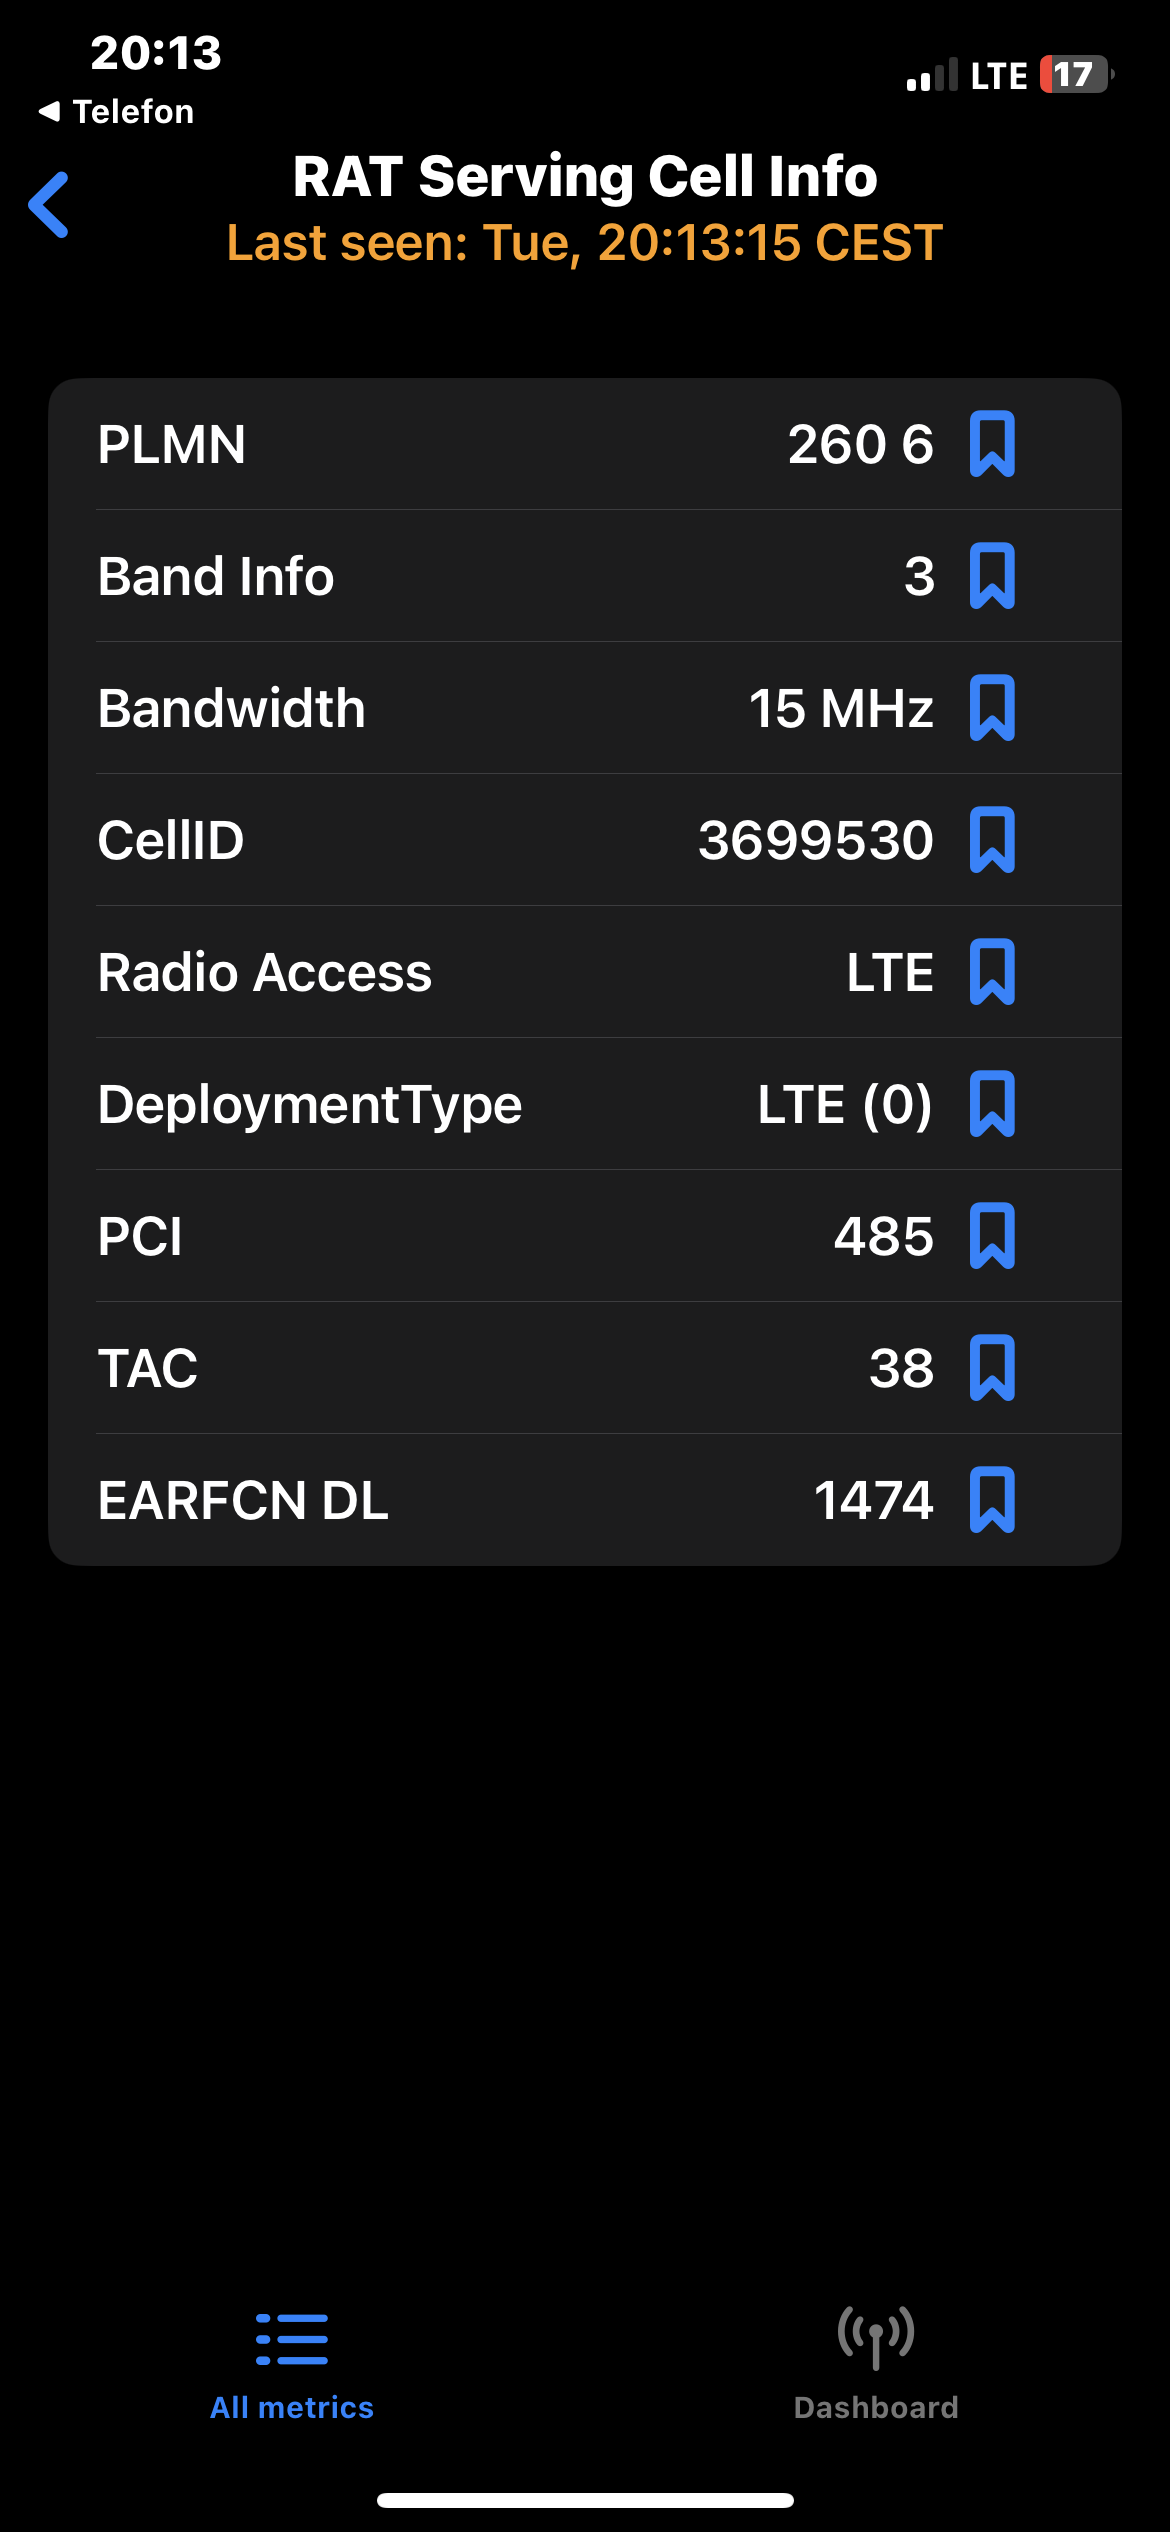Tap the Dashboard antenna icon
This screenshot has width=1170, height=2532.
coord(876,2338)
